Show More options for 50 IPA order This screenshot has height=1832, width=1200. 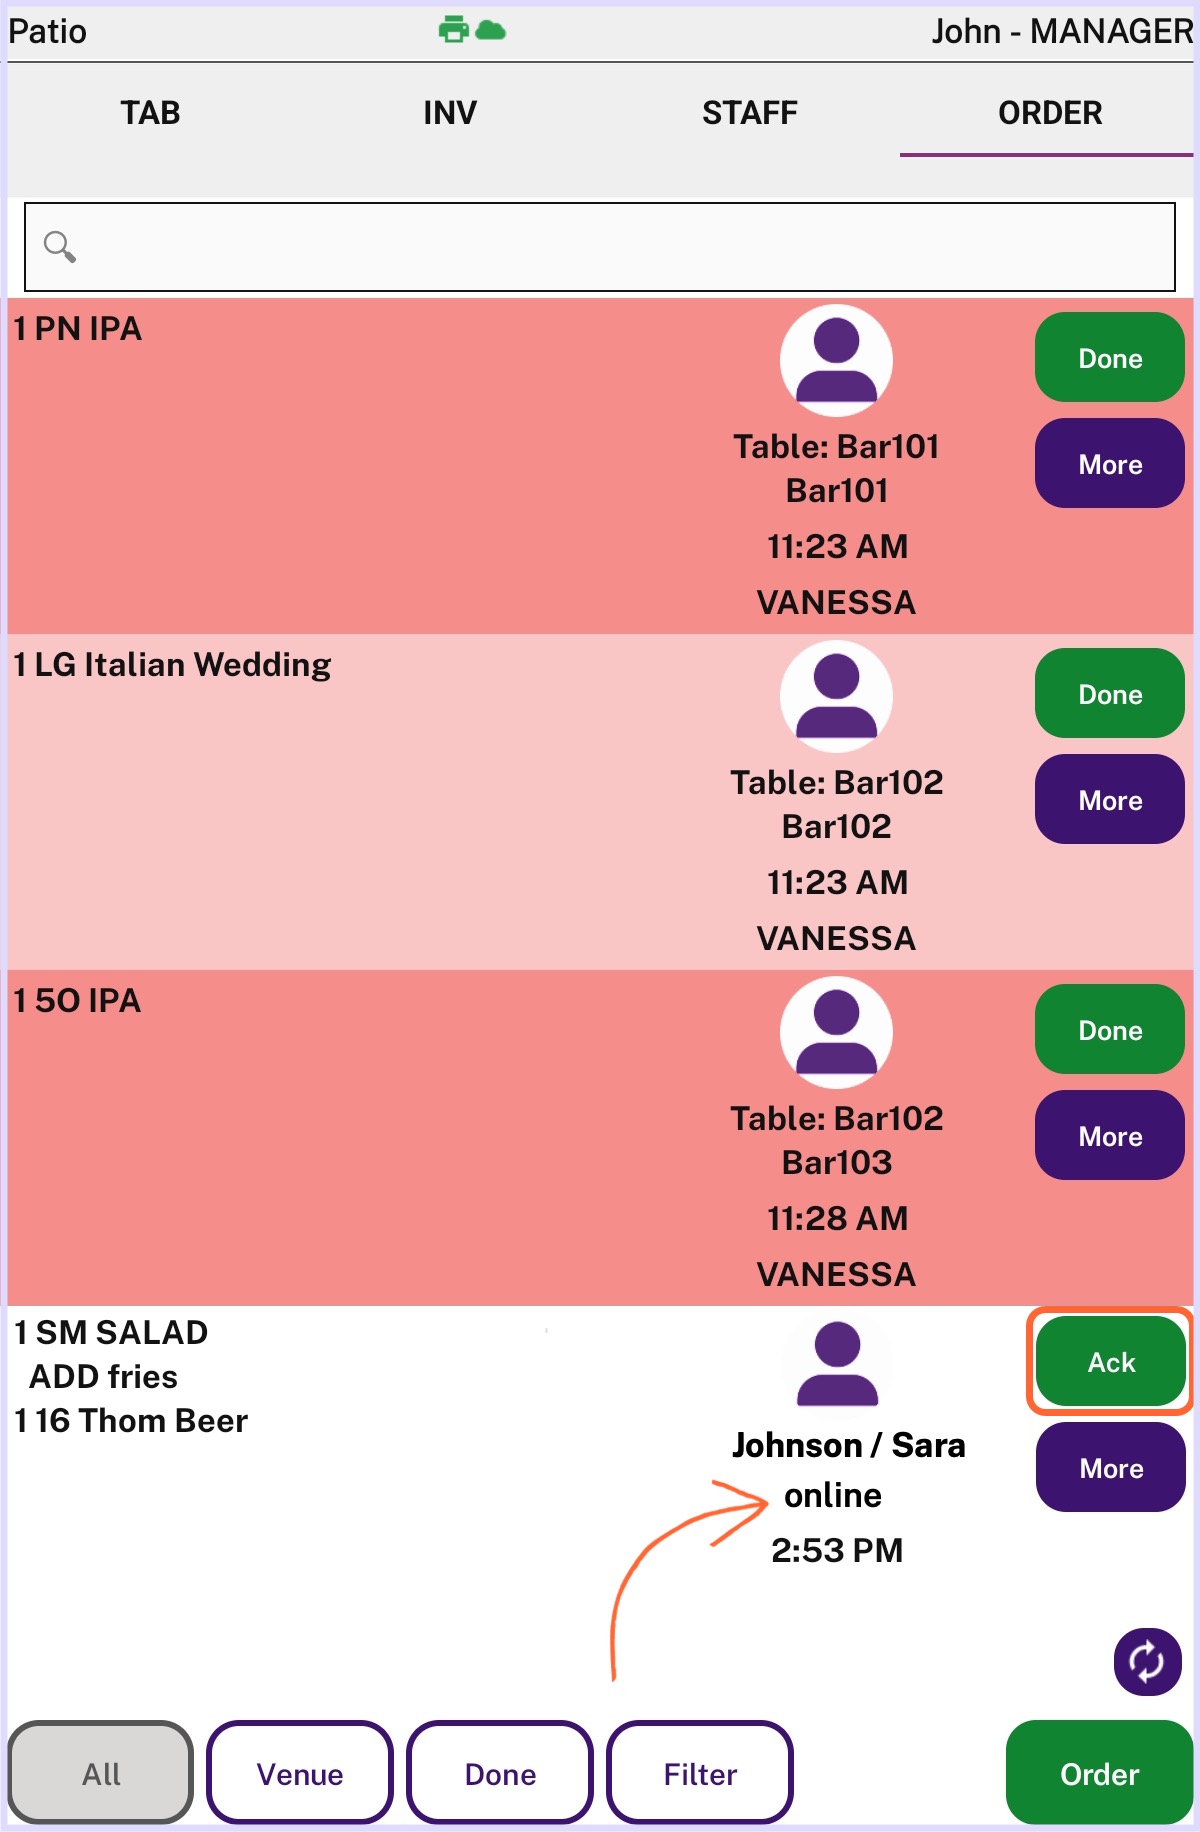[1110, 1136]
